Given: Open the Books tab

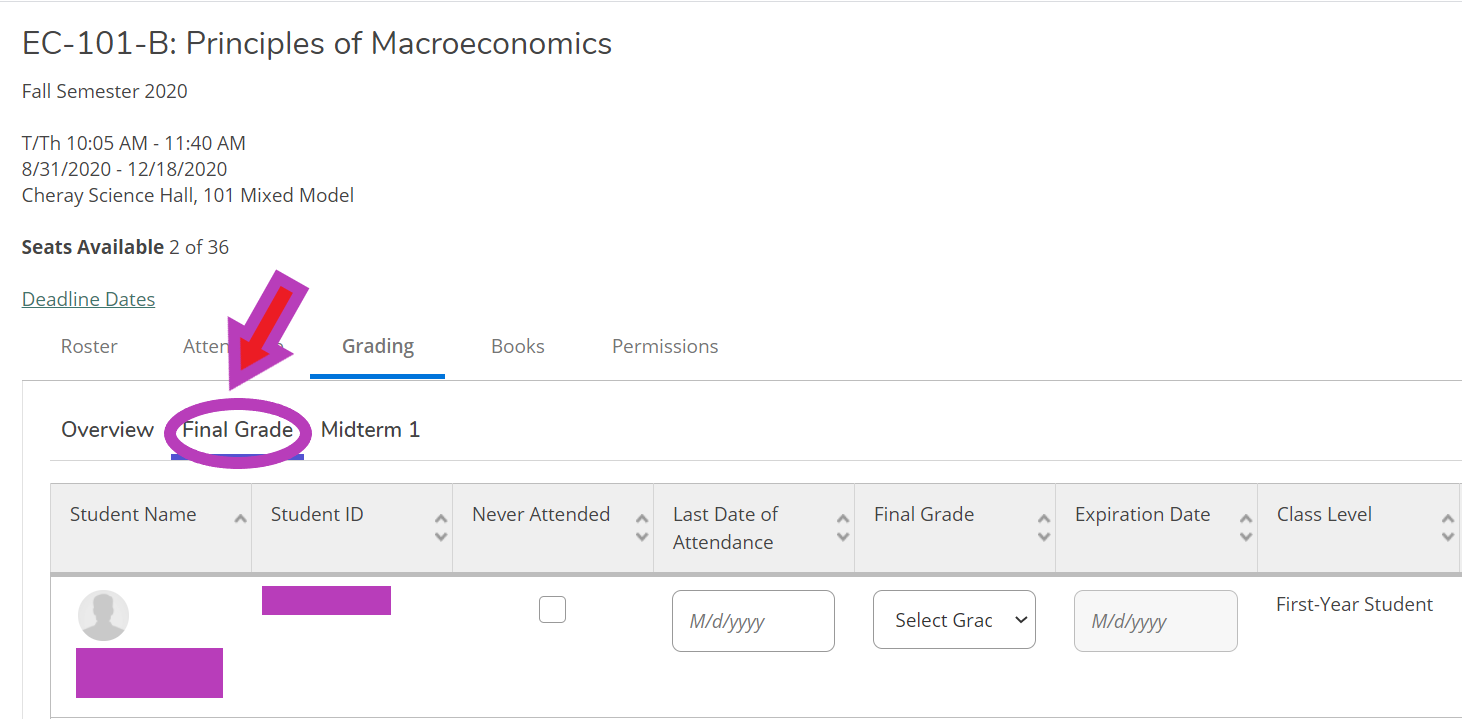Looking at the screenshot, I should pyautogui.click(x=518, y=346).
